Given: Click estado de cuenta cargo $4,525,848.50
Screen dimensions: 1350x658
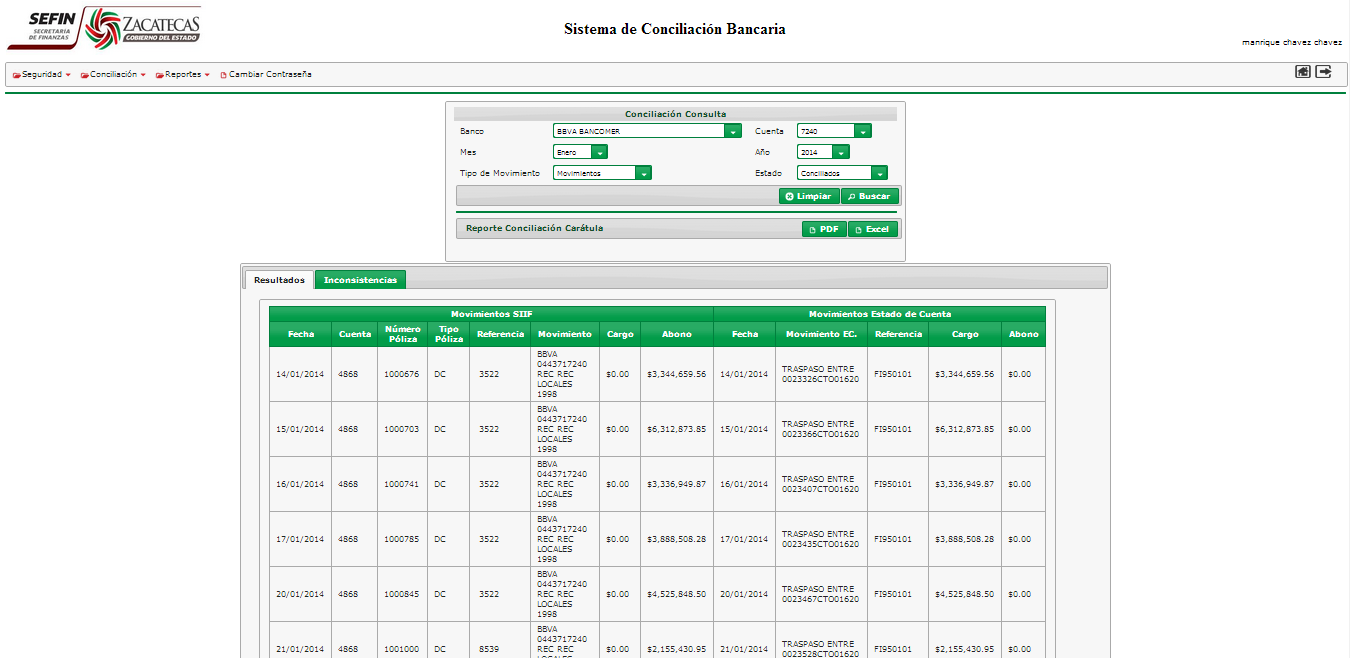Looking at the screenshot, I should (x=965, y=594).
